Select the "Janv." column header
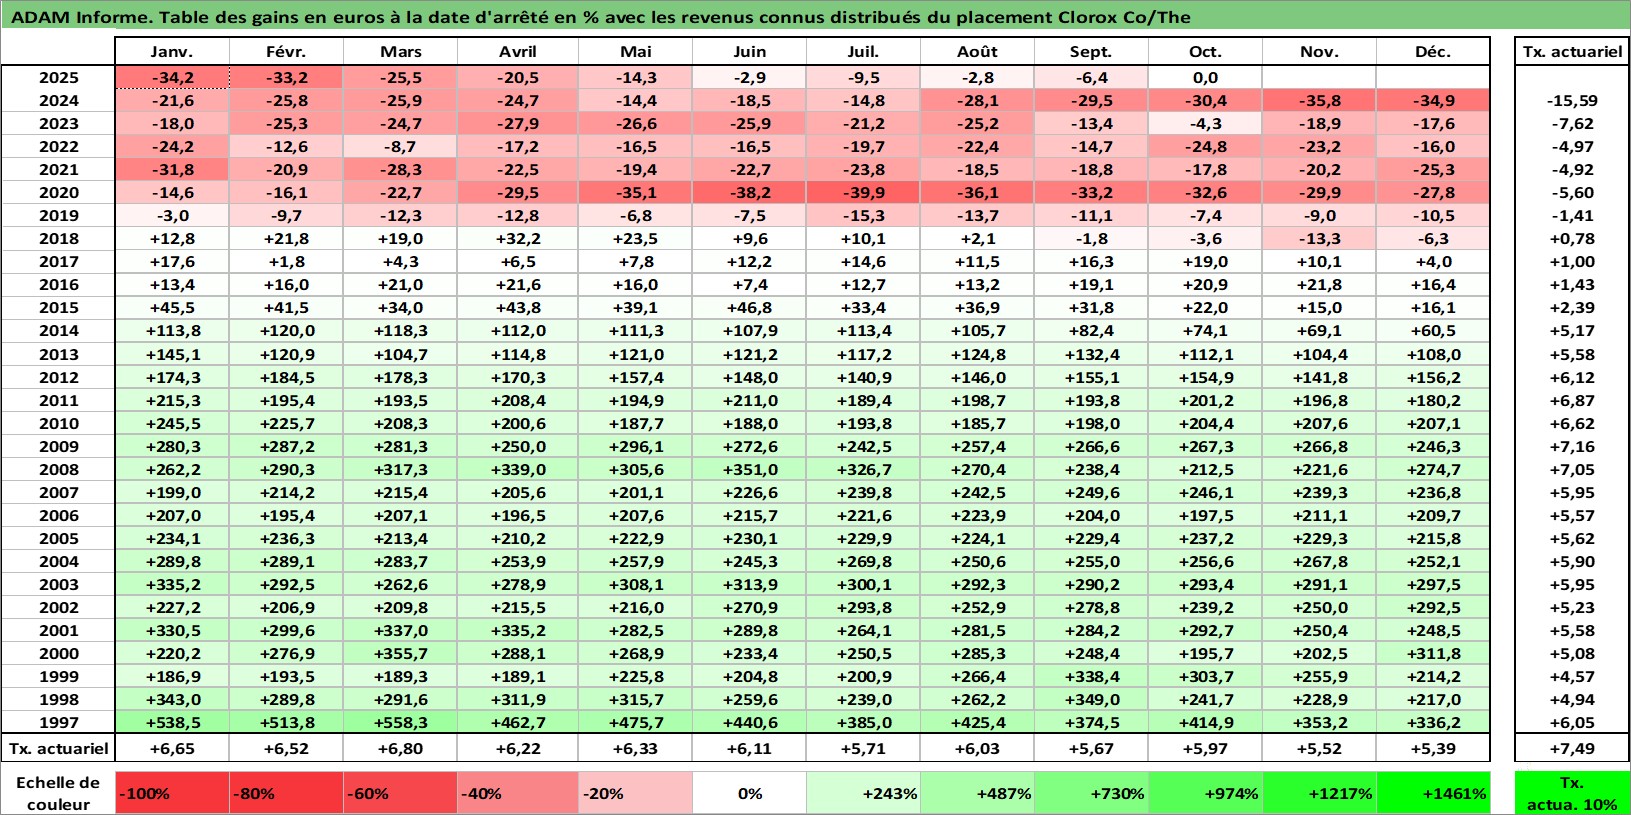This screenshot has height=815, width=1631. (172, 52)
